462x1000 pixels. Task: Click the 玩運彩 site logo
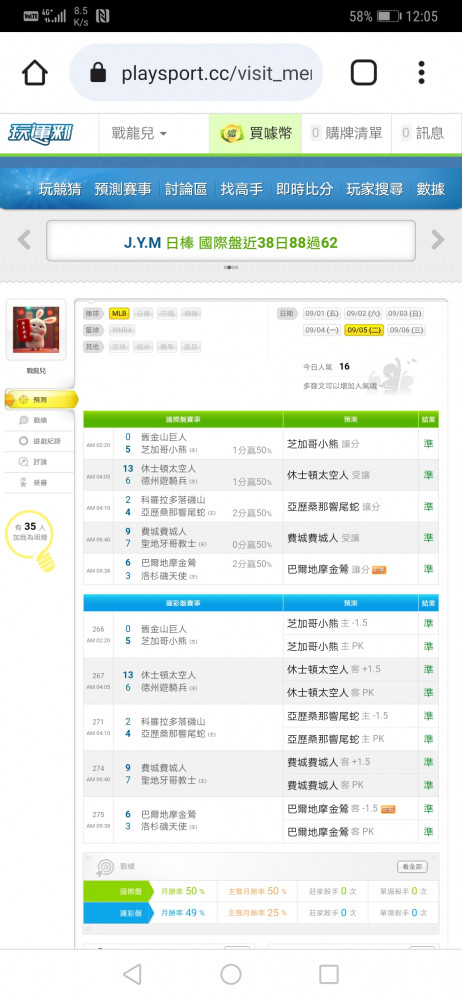pyautogui.click(x=41, y=133)
